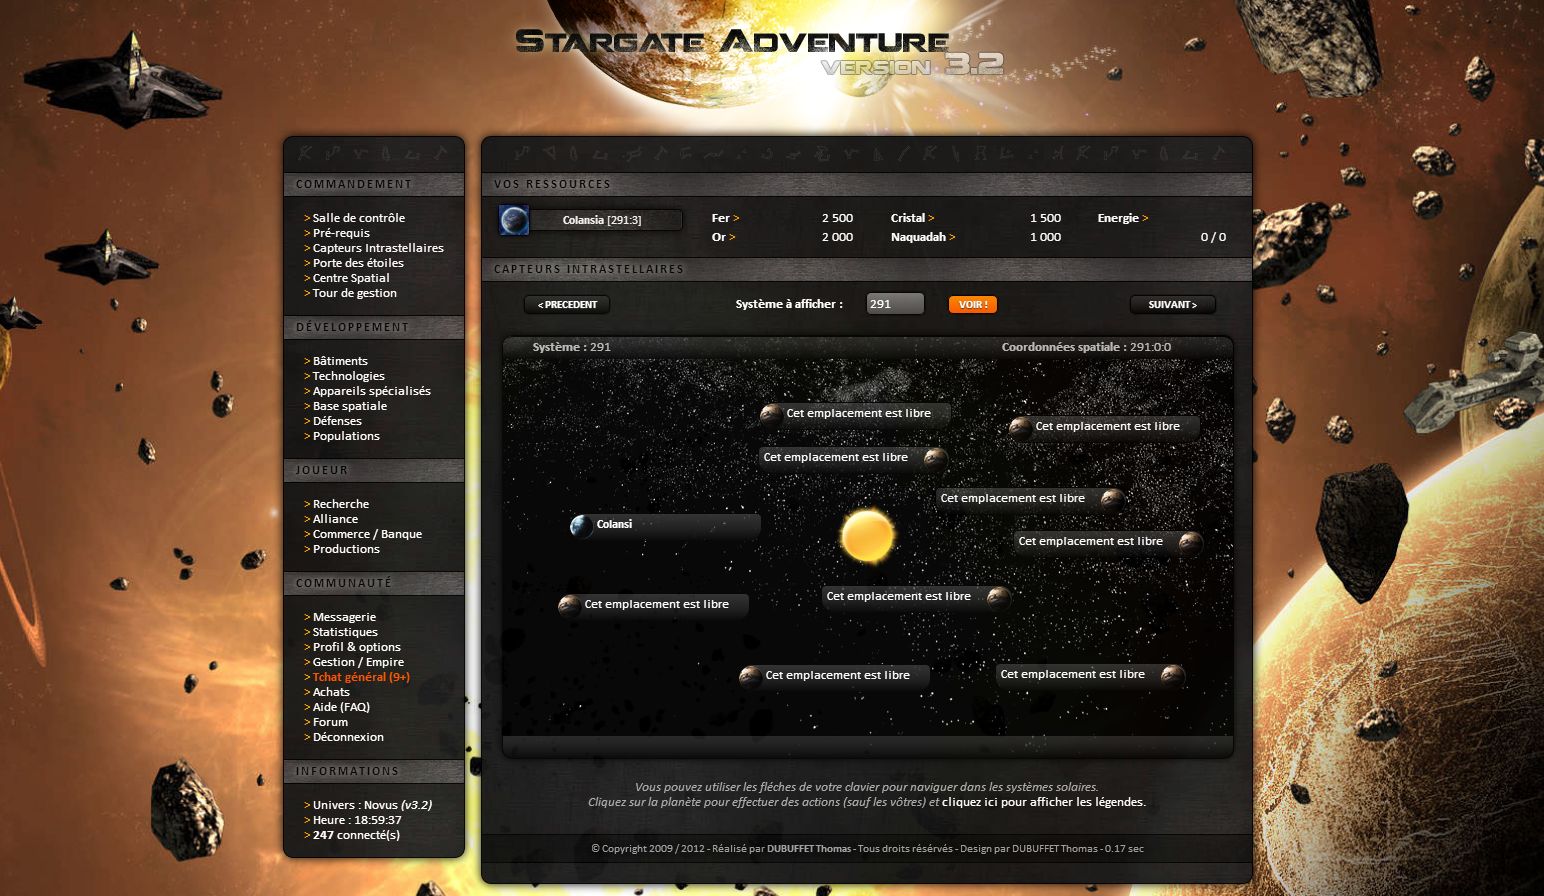Open Recherche page
The width and height of the screenshot is (1544, 896).
pyautogui.click(x=340, y=504)
